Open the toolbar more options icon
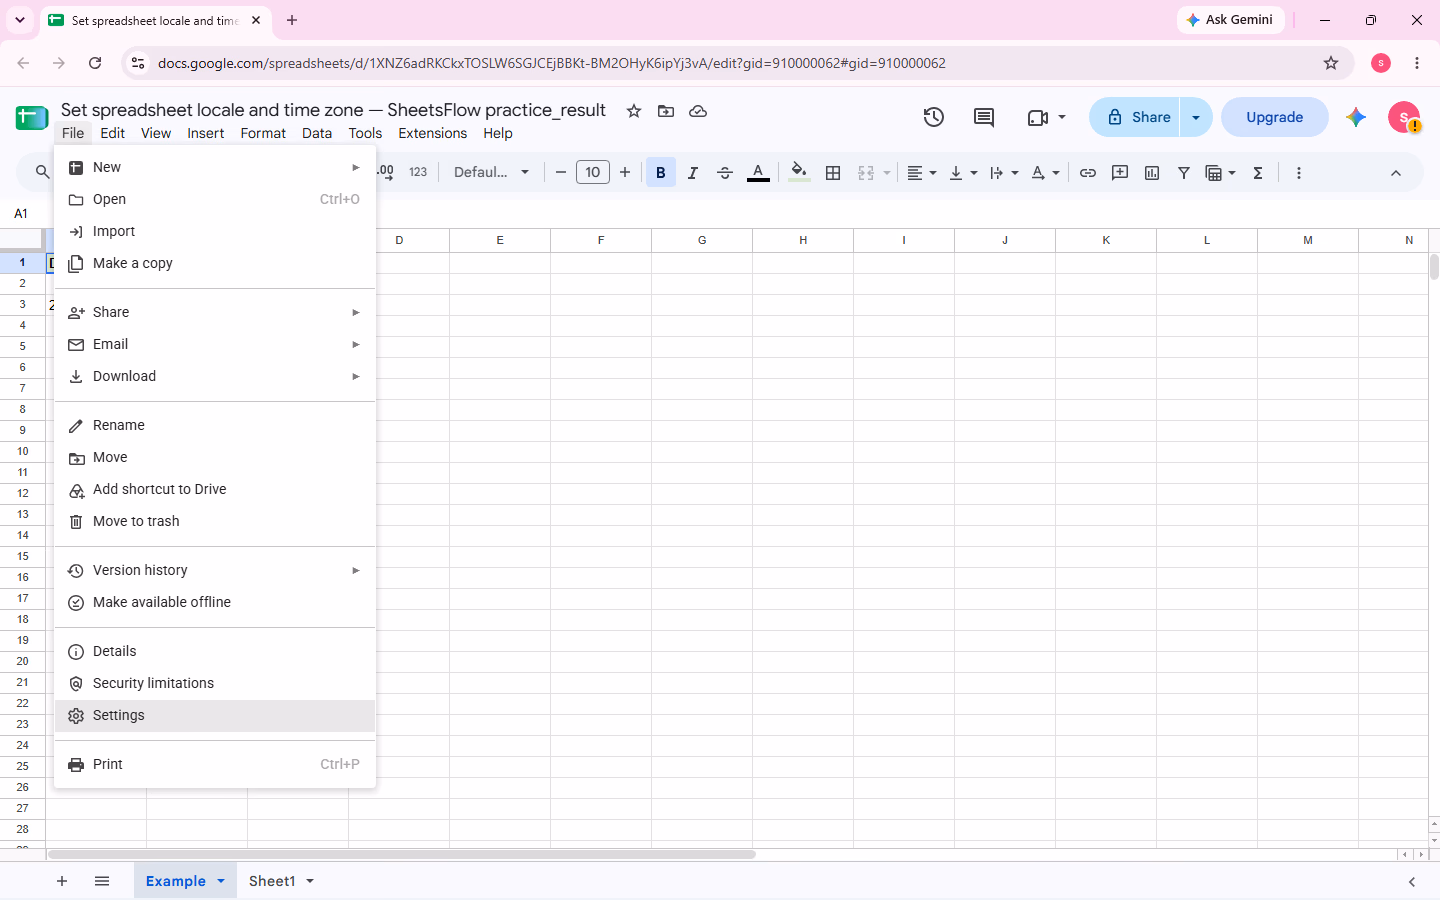The image size is (1440, 900). click(1298, 173)
